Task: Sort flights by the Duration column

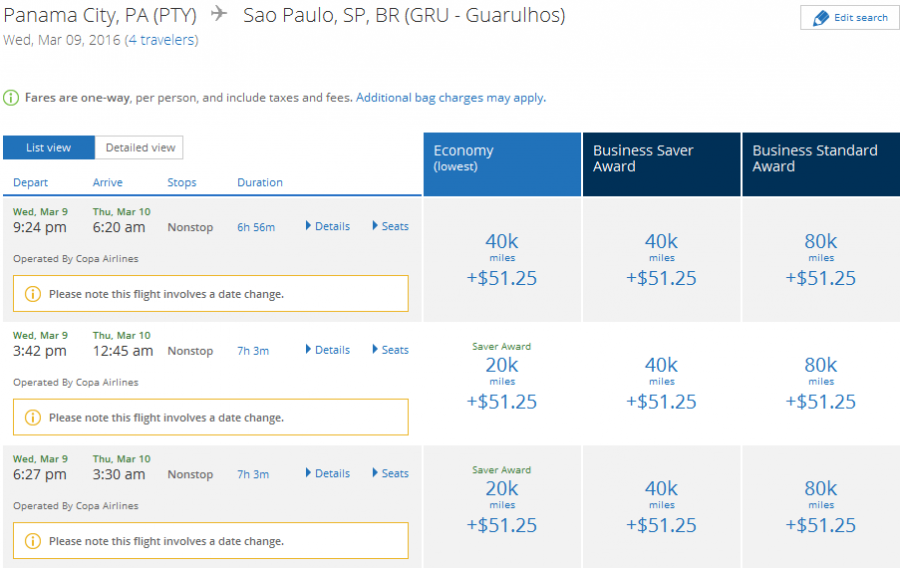Action: 260,183
